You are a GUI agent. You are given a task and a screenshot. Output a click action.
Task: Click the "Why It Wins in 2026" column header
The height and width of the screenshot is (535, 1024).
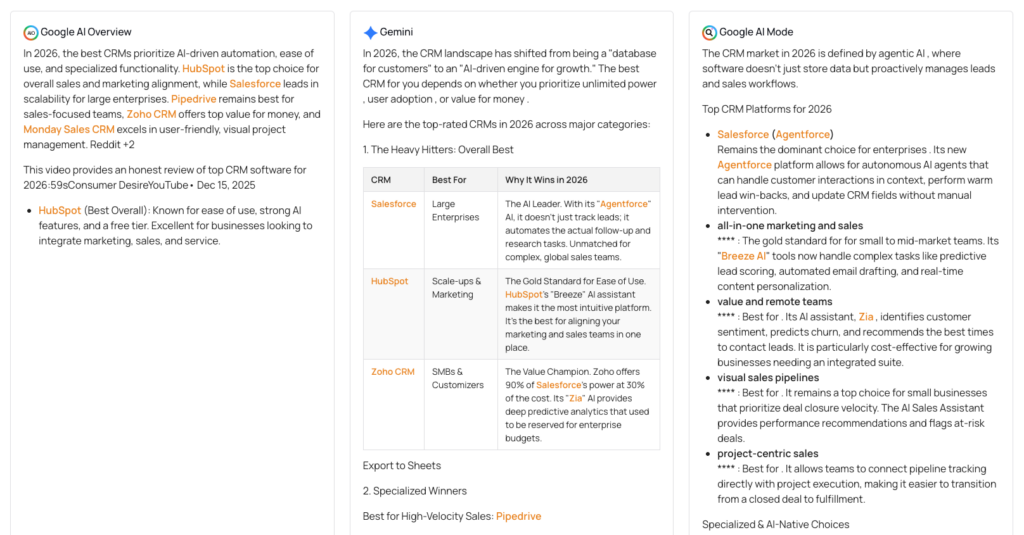[x=546, y=180]
